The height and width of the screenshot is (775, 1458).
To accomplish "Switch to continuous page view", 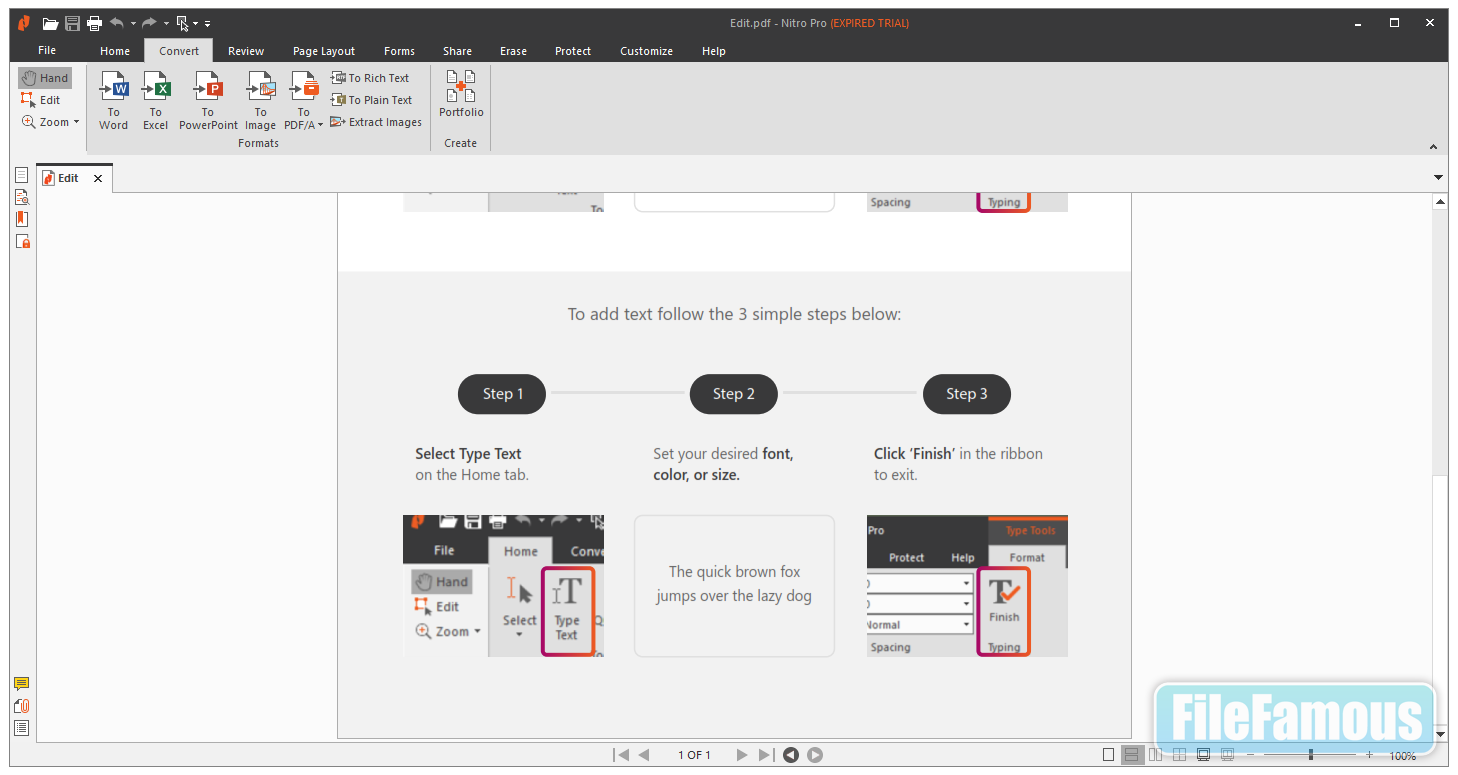I will (x=1132, y=755).
